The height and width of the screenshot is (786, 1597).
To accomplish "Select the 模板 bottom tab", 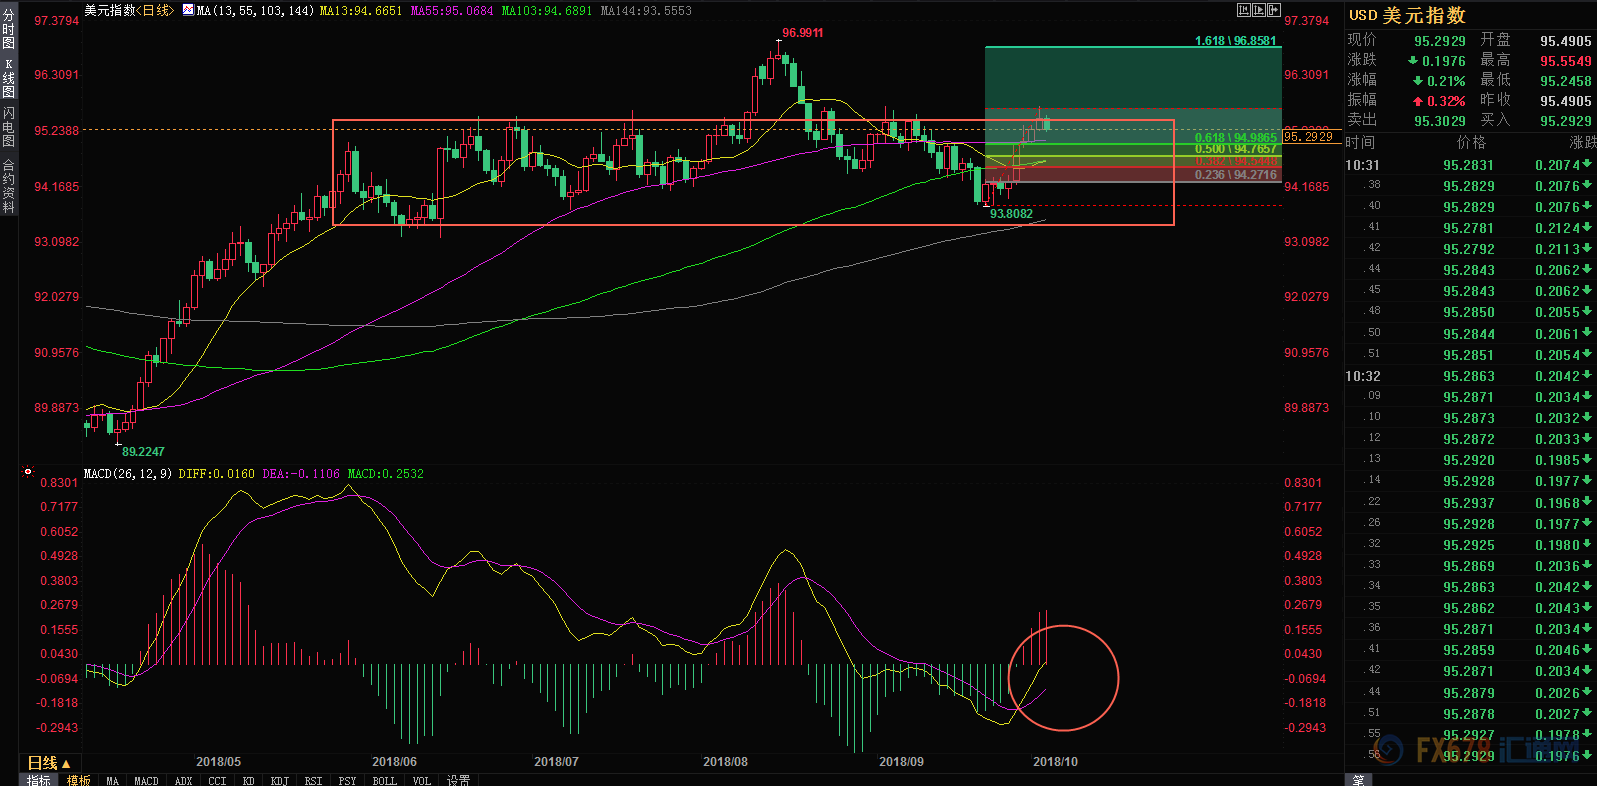I will pos(79,780).
